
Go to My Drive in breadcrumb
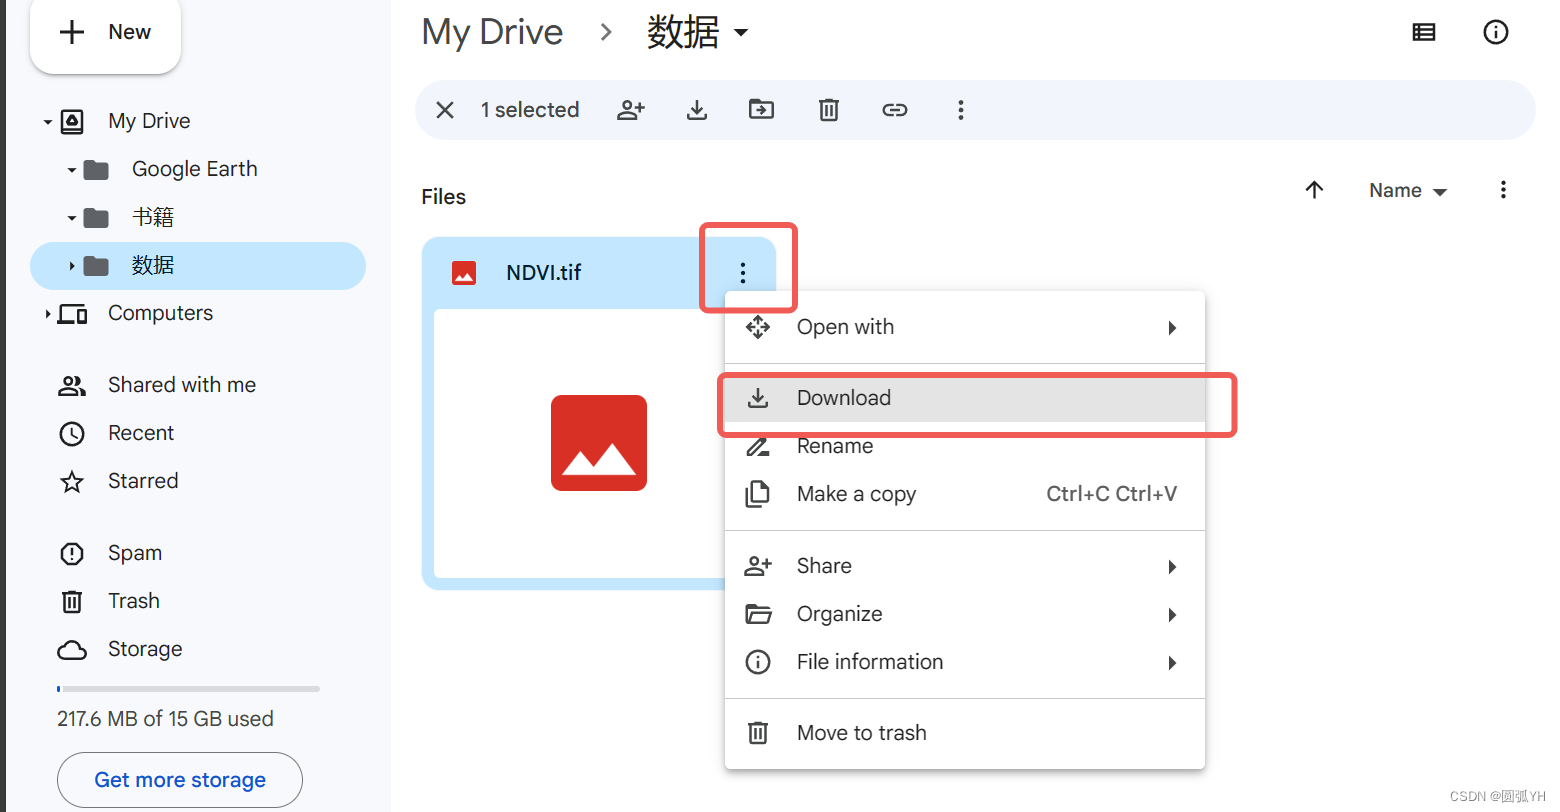(492, 32)
